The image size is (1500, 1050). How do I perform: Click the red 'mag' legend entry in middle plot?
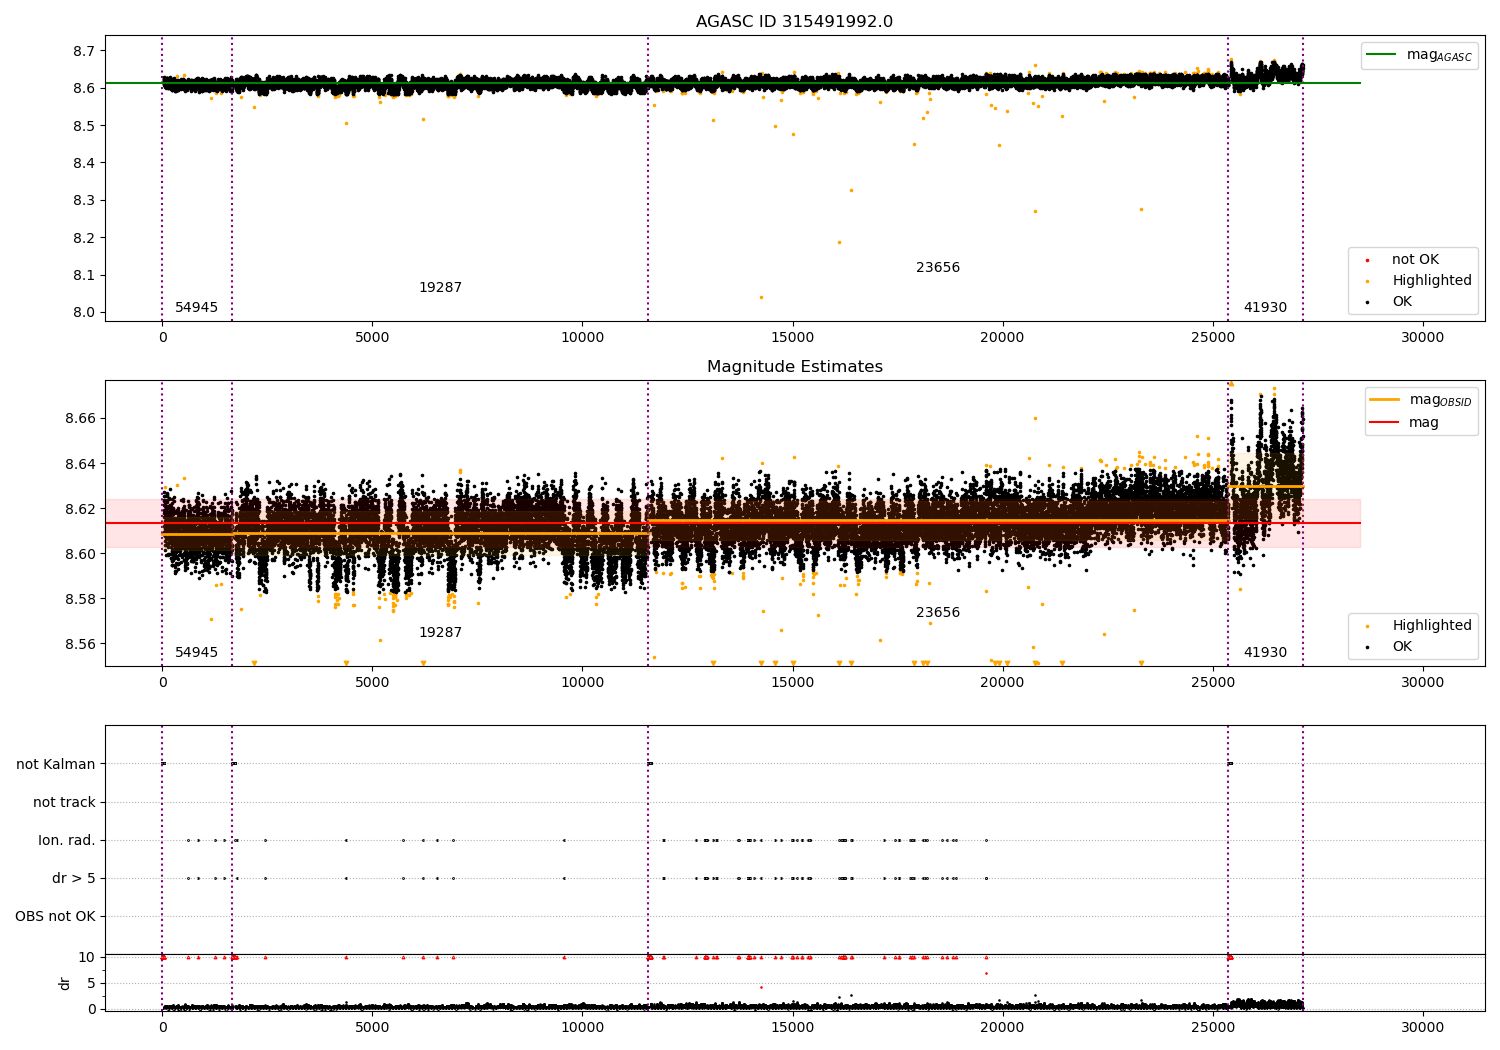[1404, 423]
